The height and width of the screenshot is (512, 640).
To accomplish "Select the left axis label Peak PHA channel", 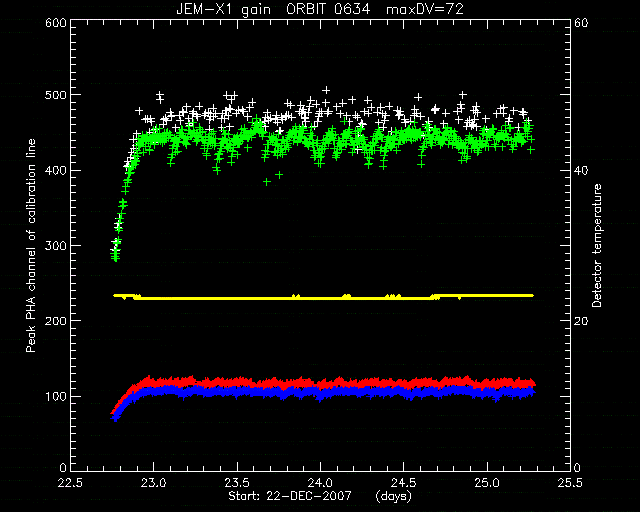I will coord(31,245).
